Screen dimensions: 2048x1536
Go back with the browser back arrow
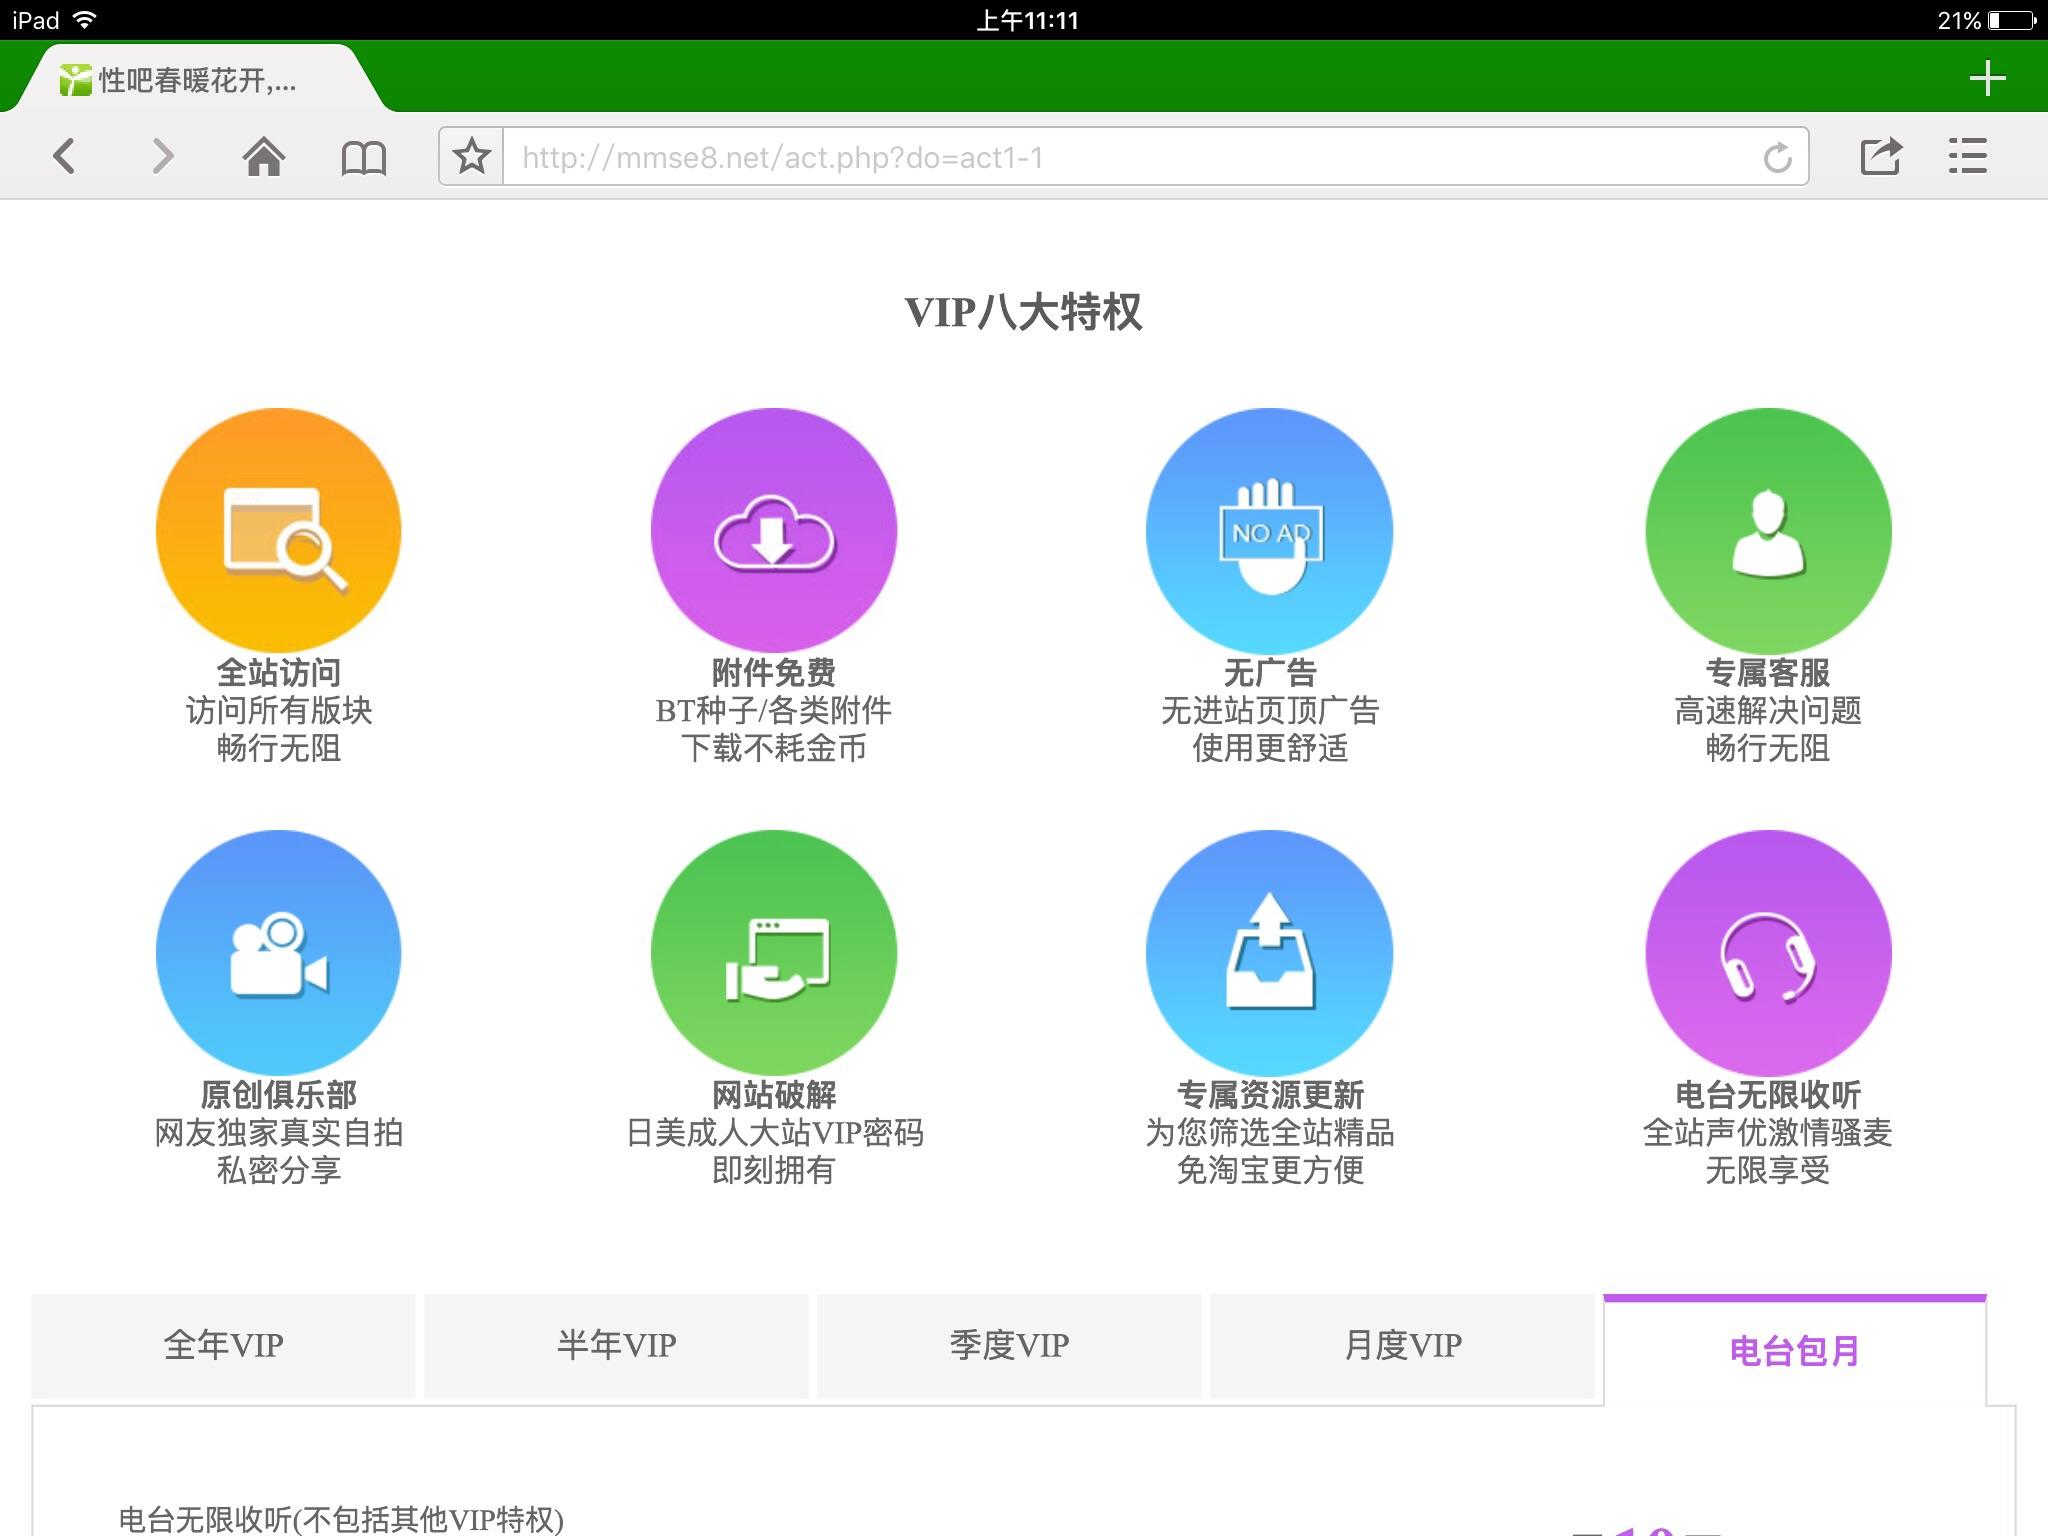pyautogui.click(x=65, y=156)
